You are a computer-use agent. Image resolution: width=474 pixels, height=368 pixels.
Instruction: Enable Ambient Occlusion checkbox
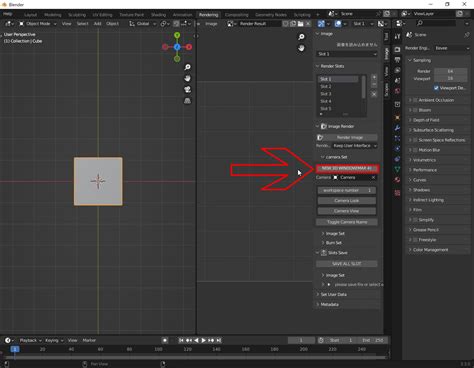[415, 100]
